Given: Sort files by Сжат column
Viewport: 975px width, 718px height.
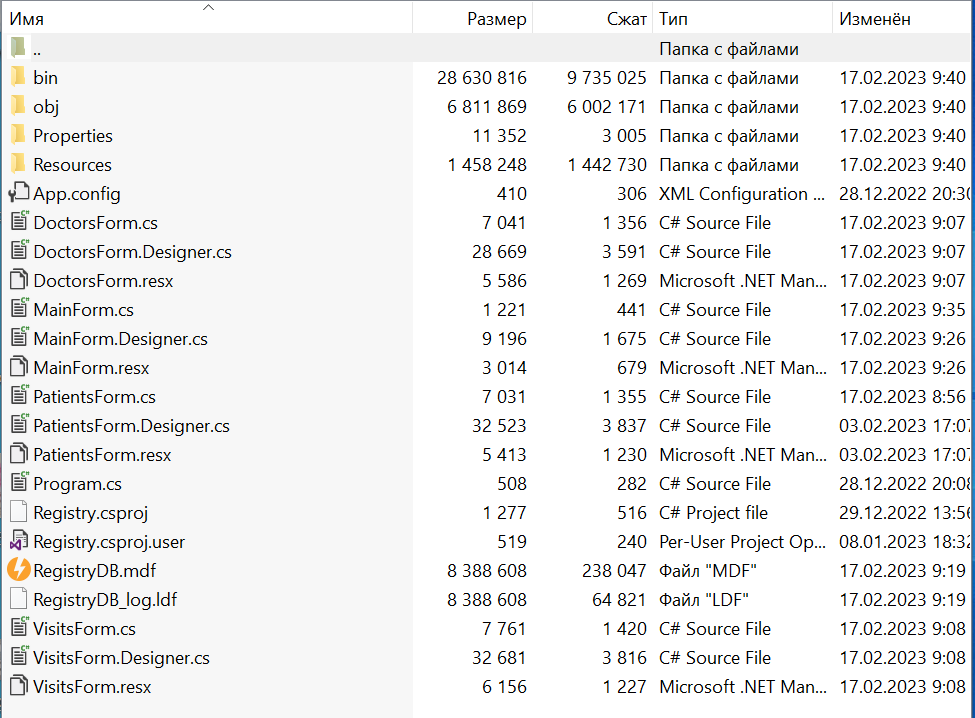Looking at the screenshot, I should pyautogui.click(x=626, y=19).
